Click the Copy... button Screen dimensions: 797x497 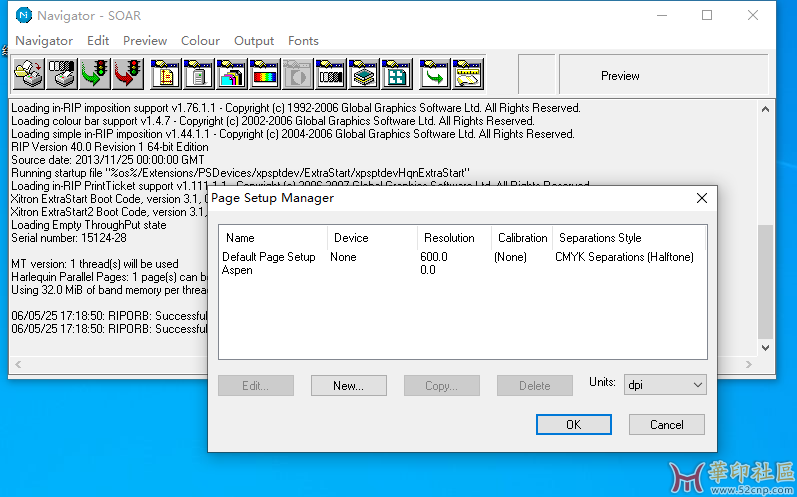click(442, 386)
